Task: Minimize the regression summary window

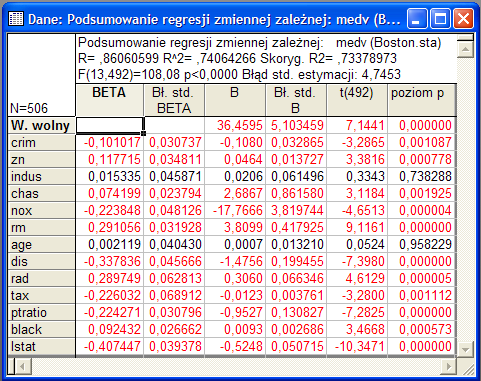Action: coord(417,19)
